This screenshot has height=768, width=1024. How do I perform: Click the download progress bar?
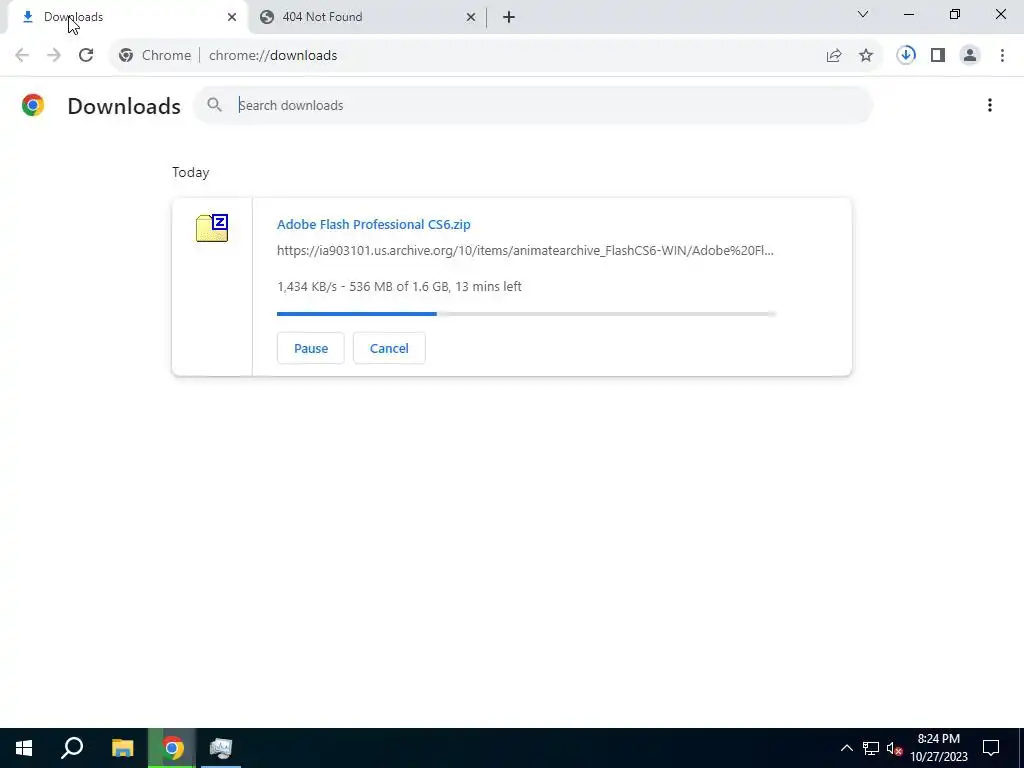pyautogui.click(x=526, y=314)
